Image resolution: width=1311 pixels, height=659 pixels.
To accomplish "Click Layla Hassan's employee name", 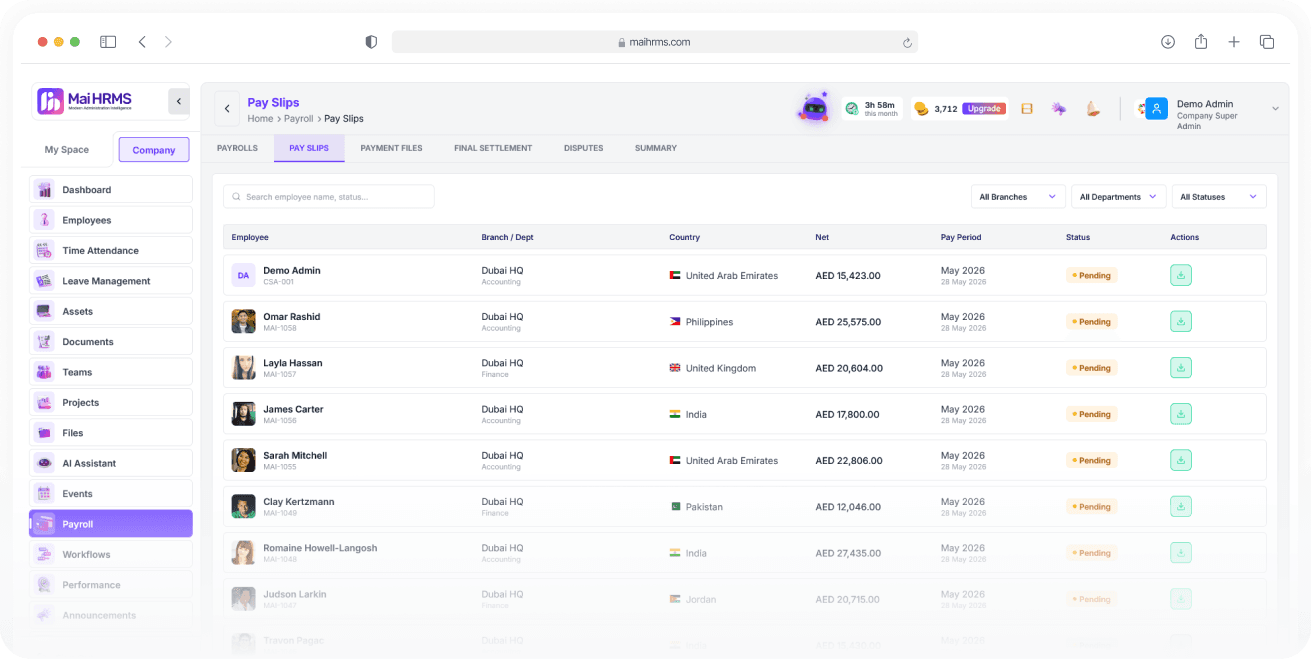I will (293, 363).
